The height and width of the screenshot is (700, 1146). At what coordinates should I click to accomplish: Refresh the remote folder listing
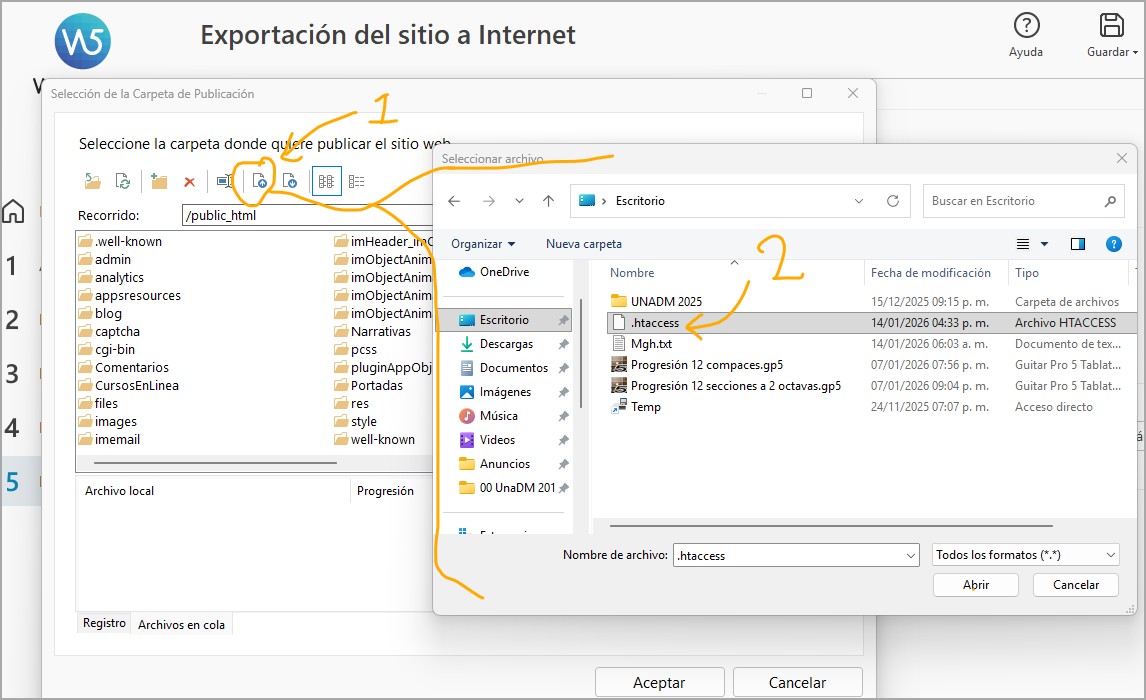tap(123, 181)
